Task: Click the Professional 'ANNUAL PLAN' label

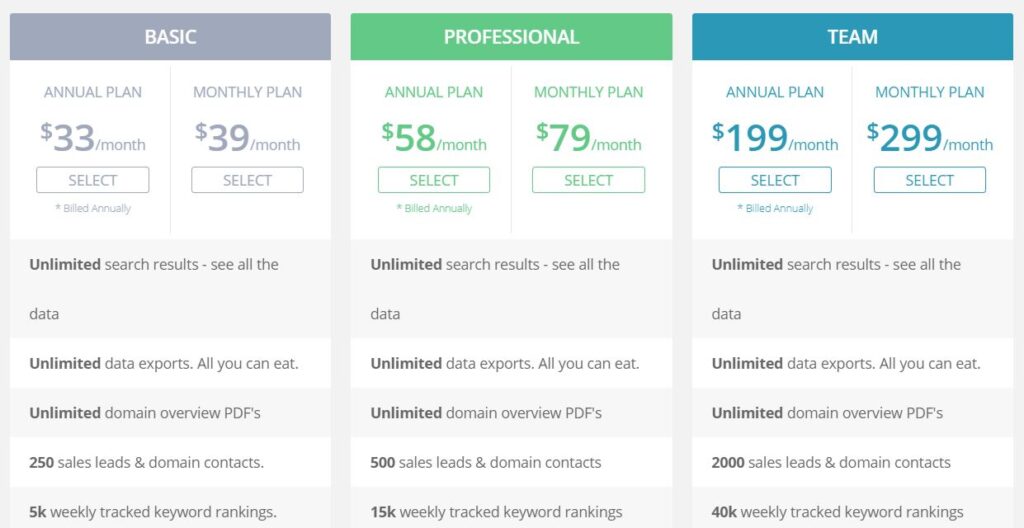Action: [x=434, y=92]
